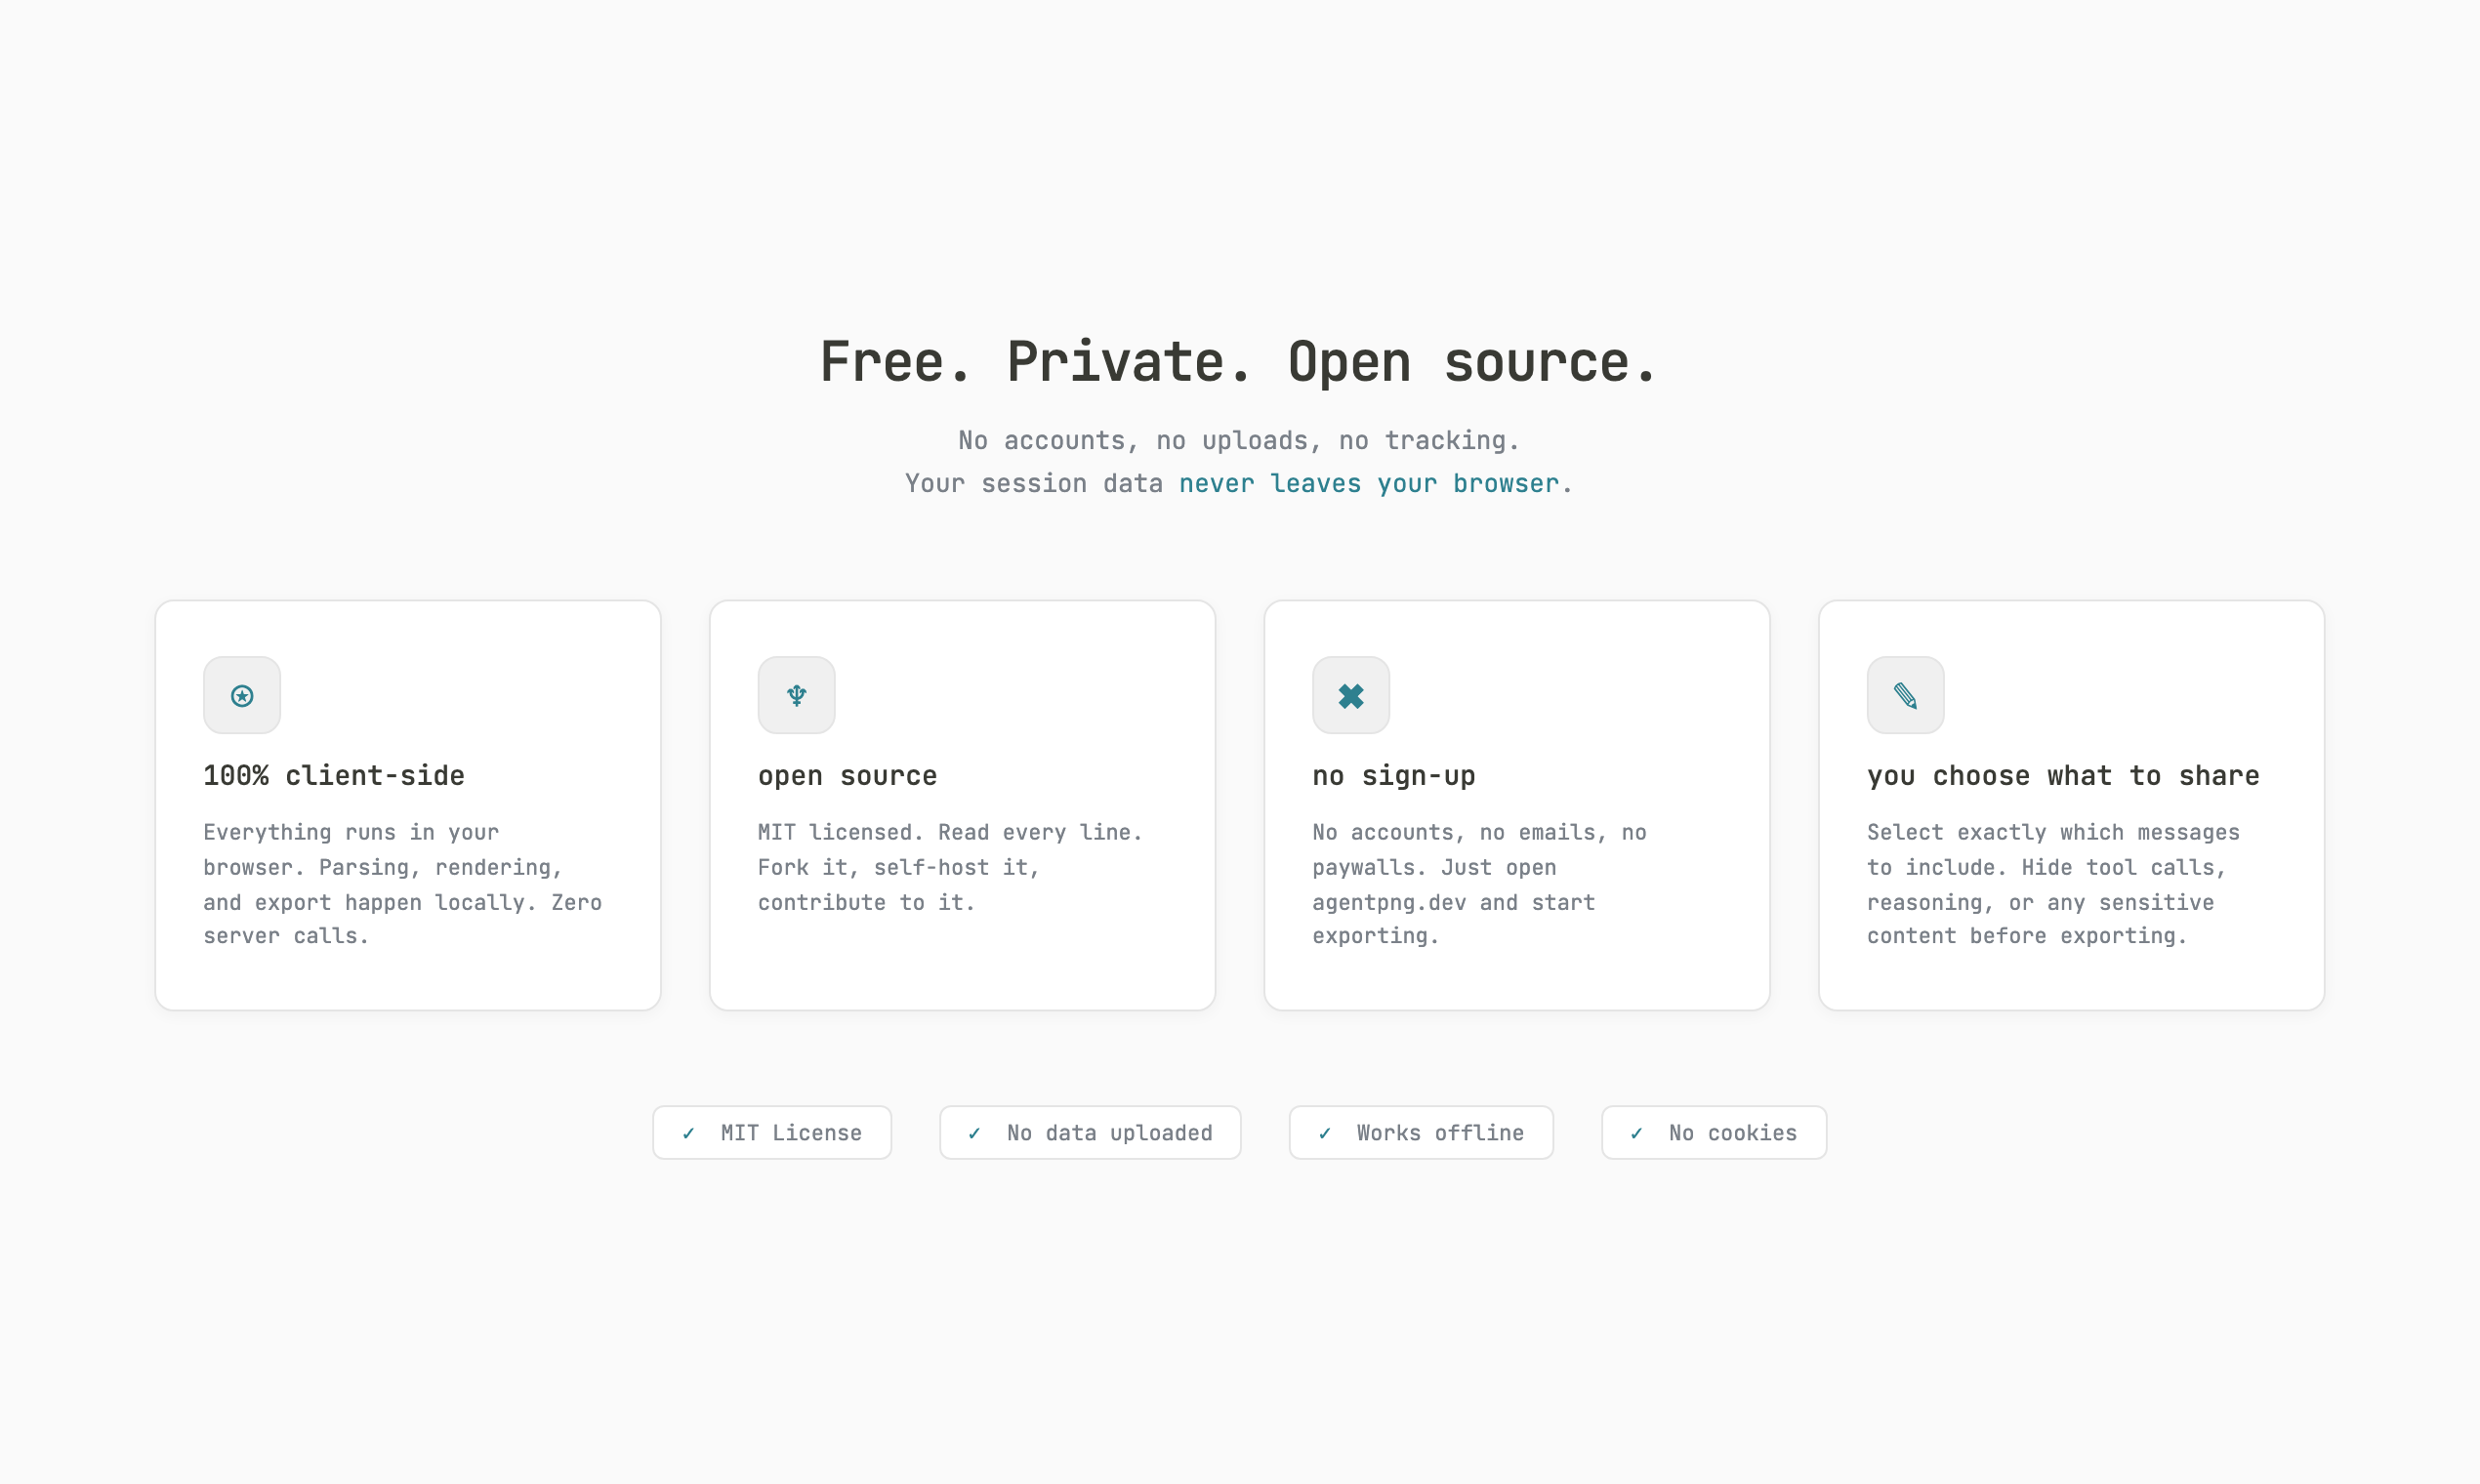Click the checkmark inside the No cookies badge
Screen dimensions: 2480x1484
point(1637,1132)
